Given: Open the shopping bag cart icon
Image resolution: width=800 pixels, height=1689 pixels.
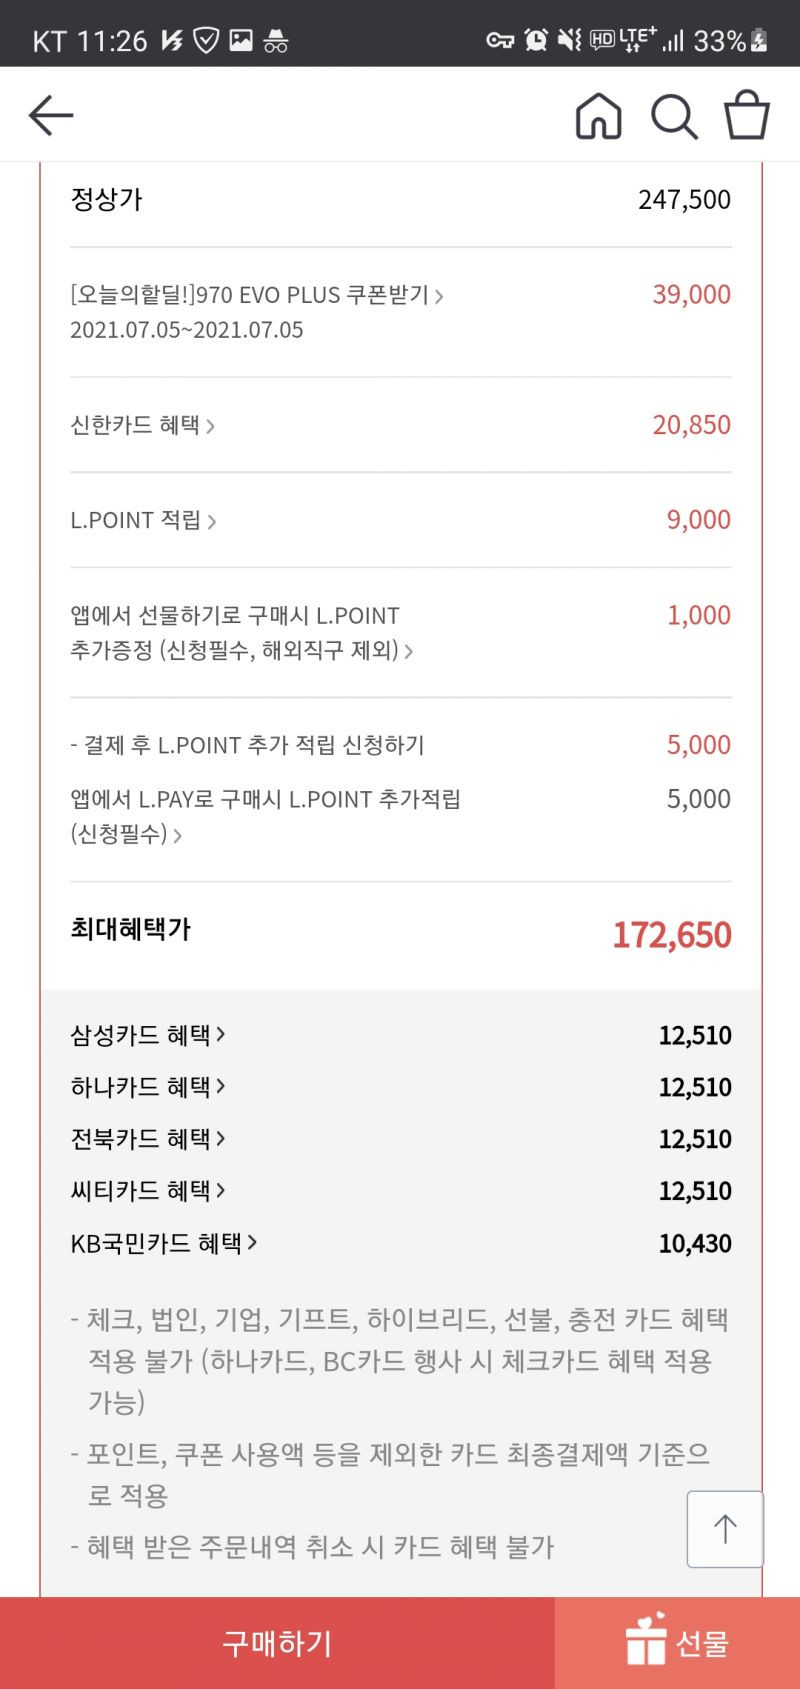Looking at the screenshot, I should tap(747, 115).
